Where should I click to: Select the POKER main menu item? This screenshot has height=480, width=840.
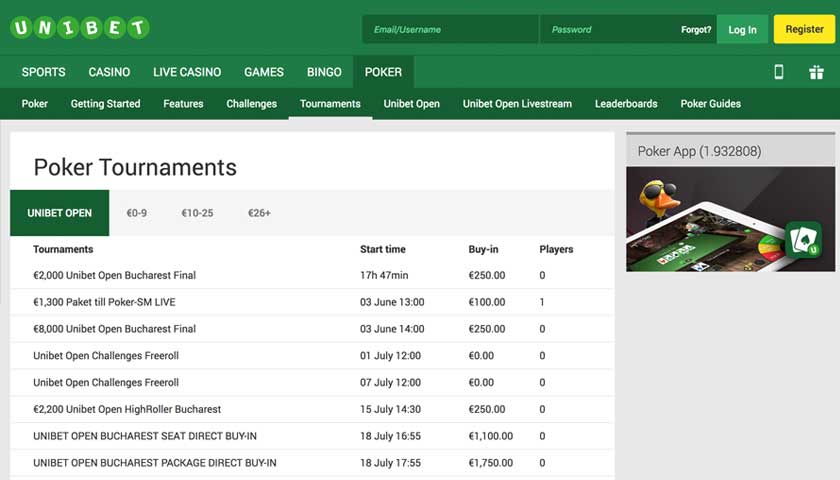click(383, 72)
